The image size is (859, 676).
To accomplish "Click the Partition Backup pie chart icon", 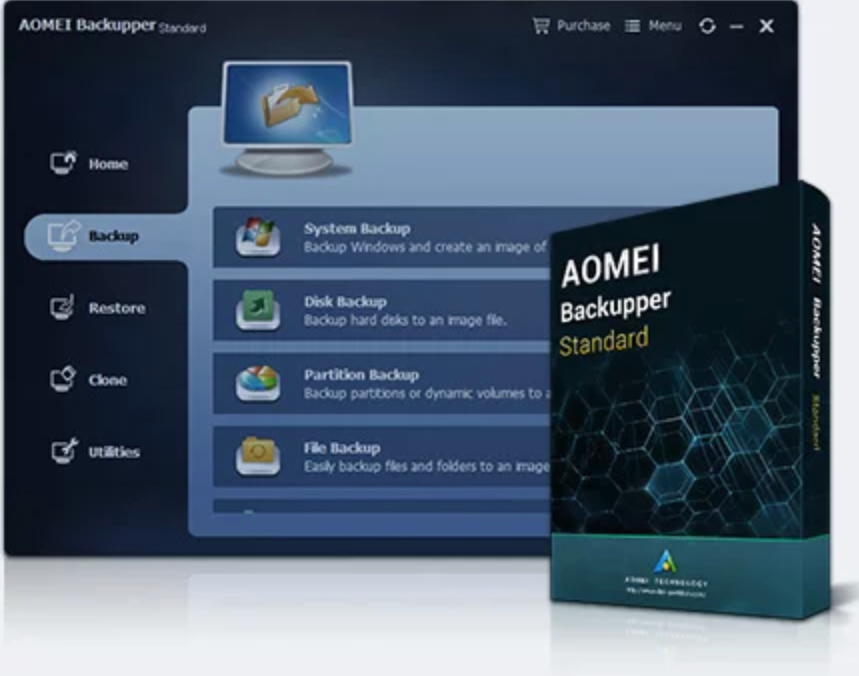I will pos(258,383).
